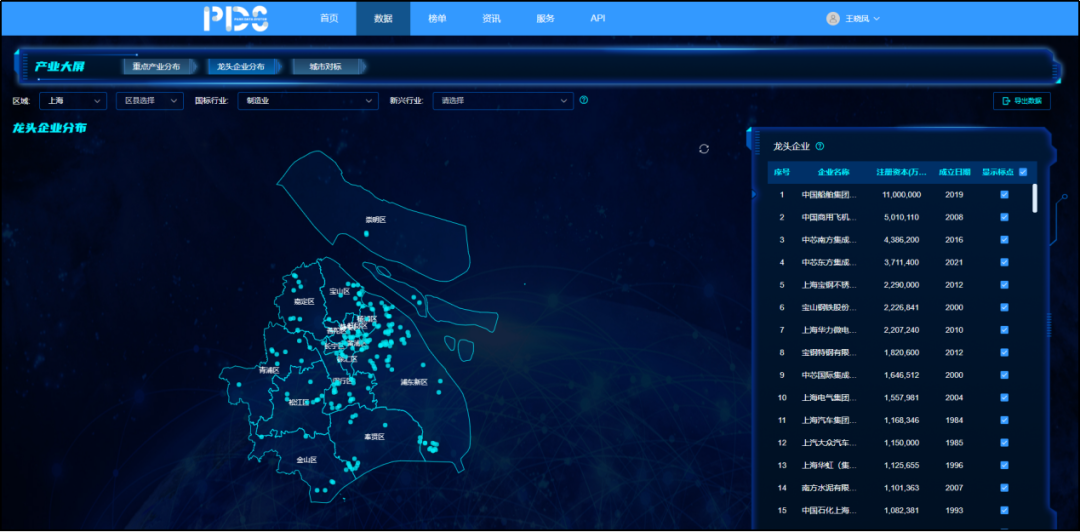
Task: Click the 崇明区 district on the map
Action: (x=375, y=219)
